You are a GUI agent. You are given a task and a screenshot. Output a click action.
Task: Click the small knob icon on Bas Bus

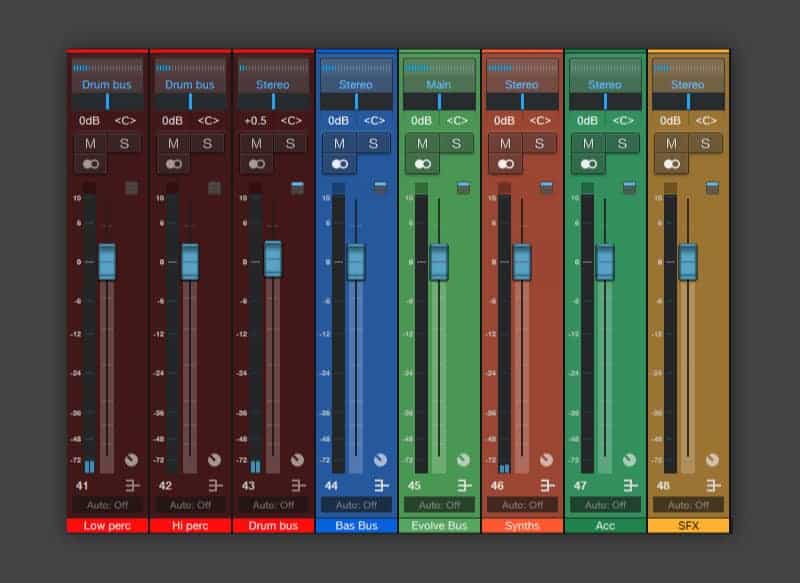tap(380, 460)
